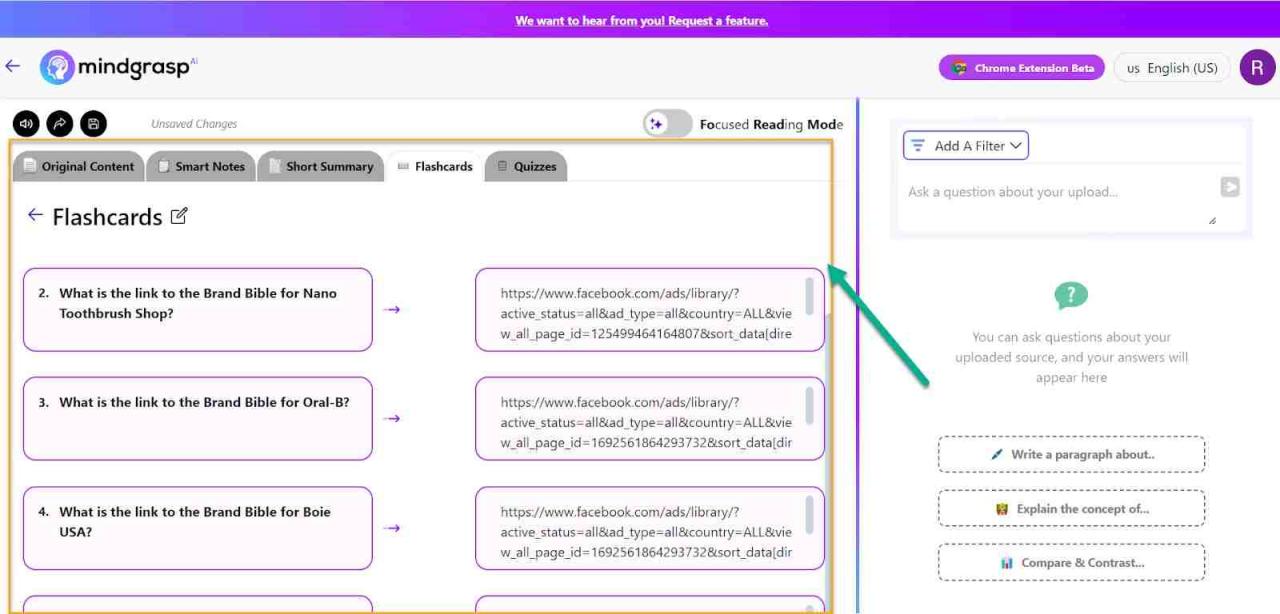Image resolution: width=1280 pixels, height=614 pixels.
Task: Edit the Flashcards title with the pencil icon
Action: 179,215
